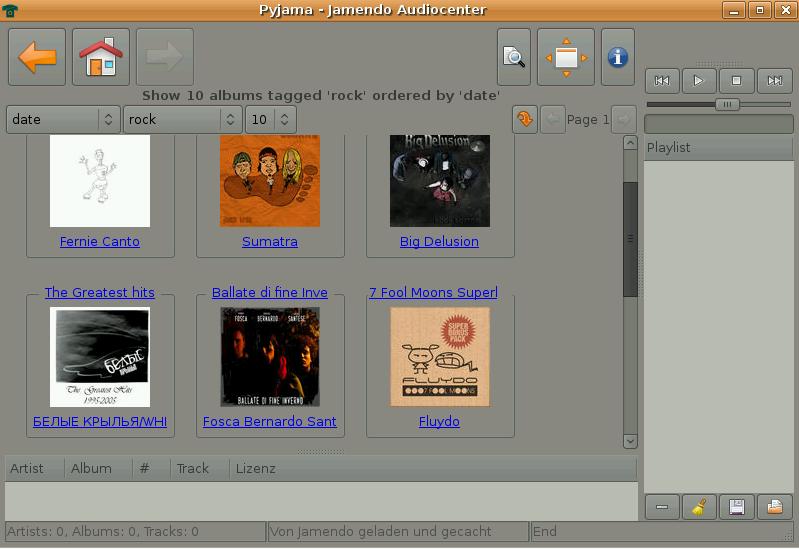Screen dimensions: 799x549
Task: Open the Big Delusion link
Action: 439,242
